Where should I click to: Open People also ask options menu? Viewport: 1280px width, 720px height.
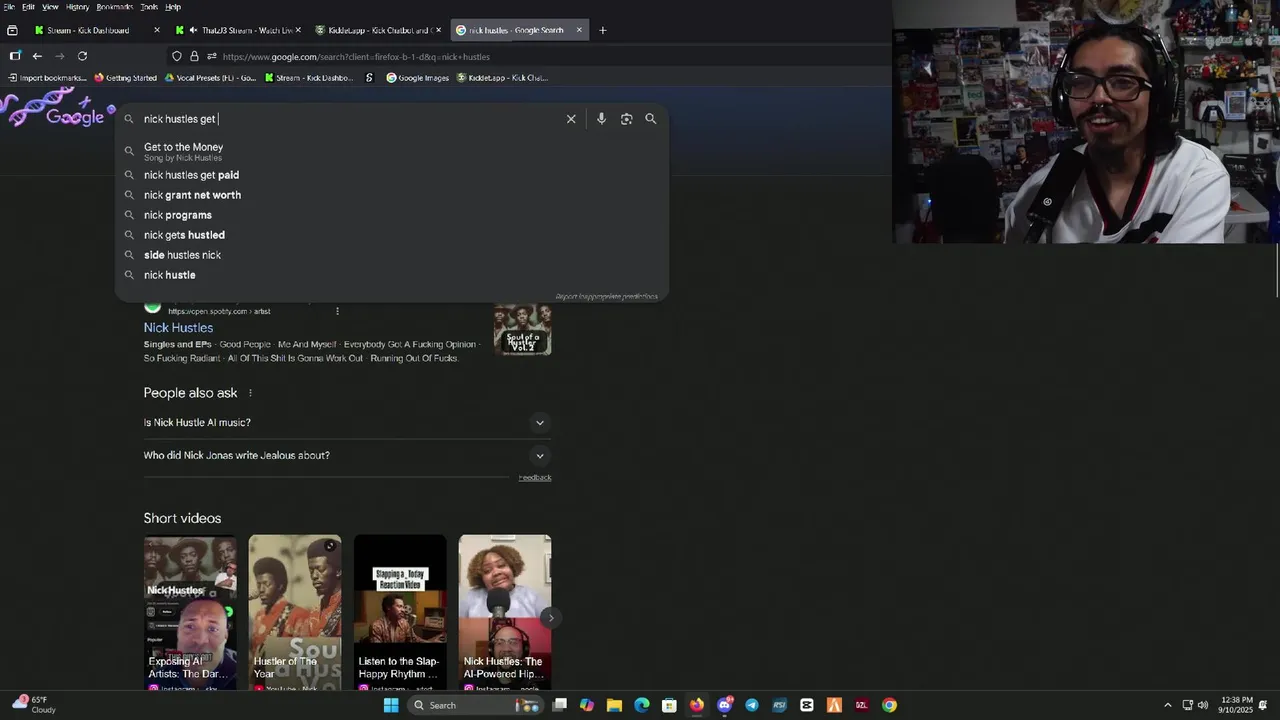pyautogui.click(x=250, y=393)
